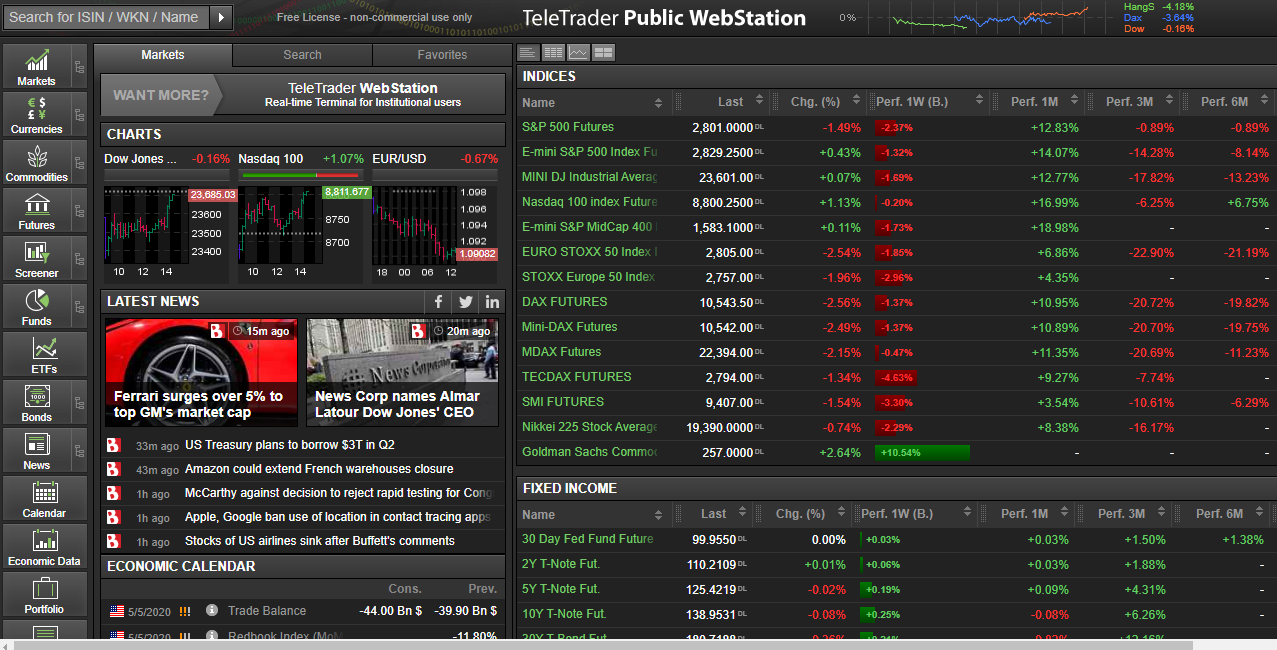The width and height of the screenshot is (1277, 650).
Task: Open the ETFs section in the sidebar
Action: pos(44,355)
